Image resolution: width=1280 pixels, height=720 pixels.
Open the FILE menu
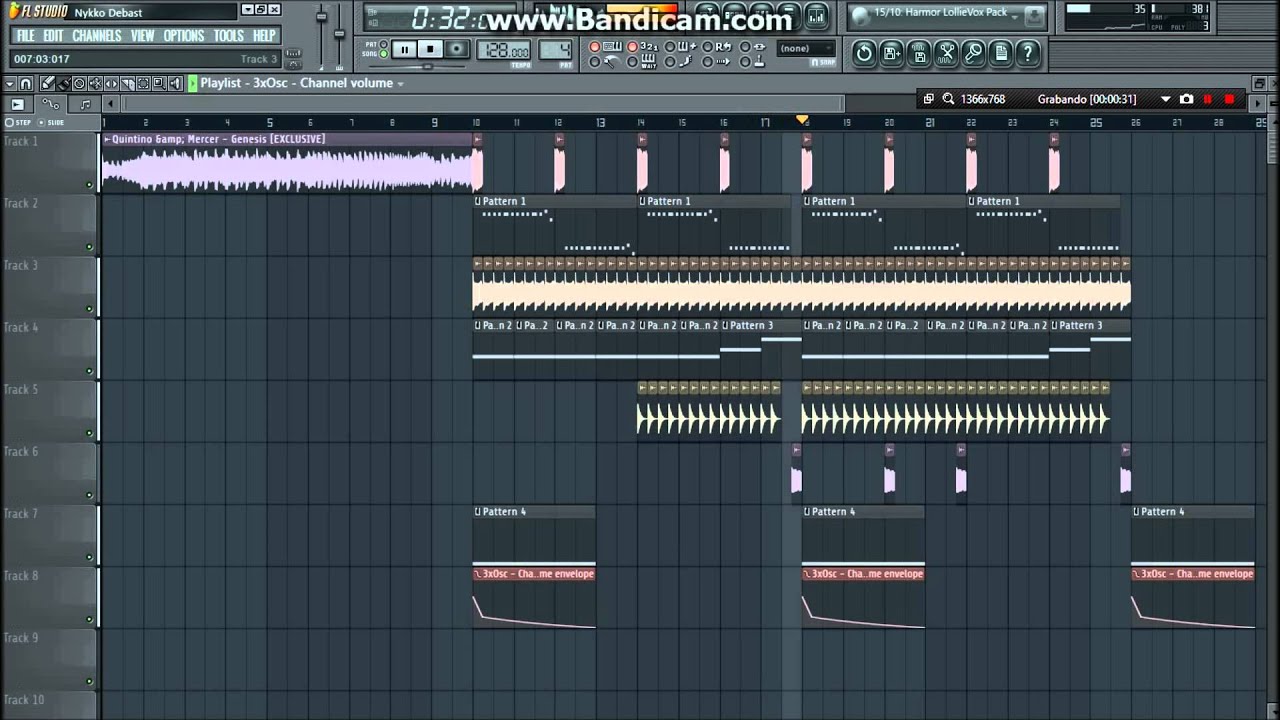(25, 35)
